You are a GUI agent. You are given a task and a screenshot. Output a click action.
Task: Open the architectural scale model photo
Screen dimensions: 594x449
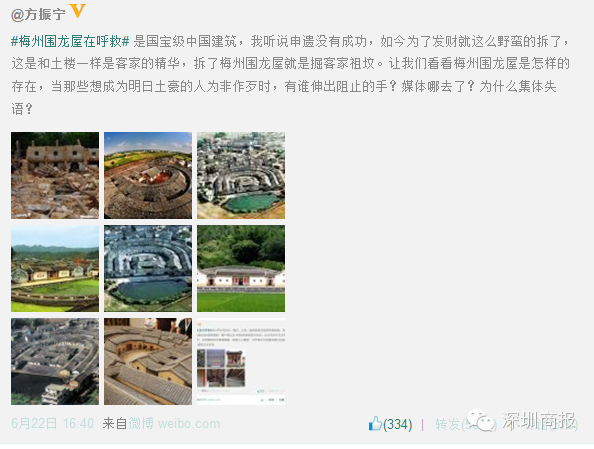pos(148,361)
